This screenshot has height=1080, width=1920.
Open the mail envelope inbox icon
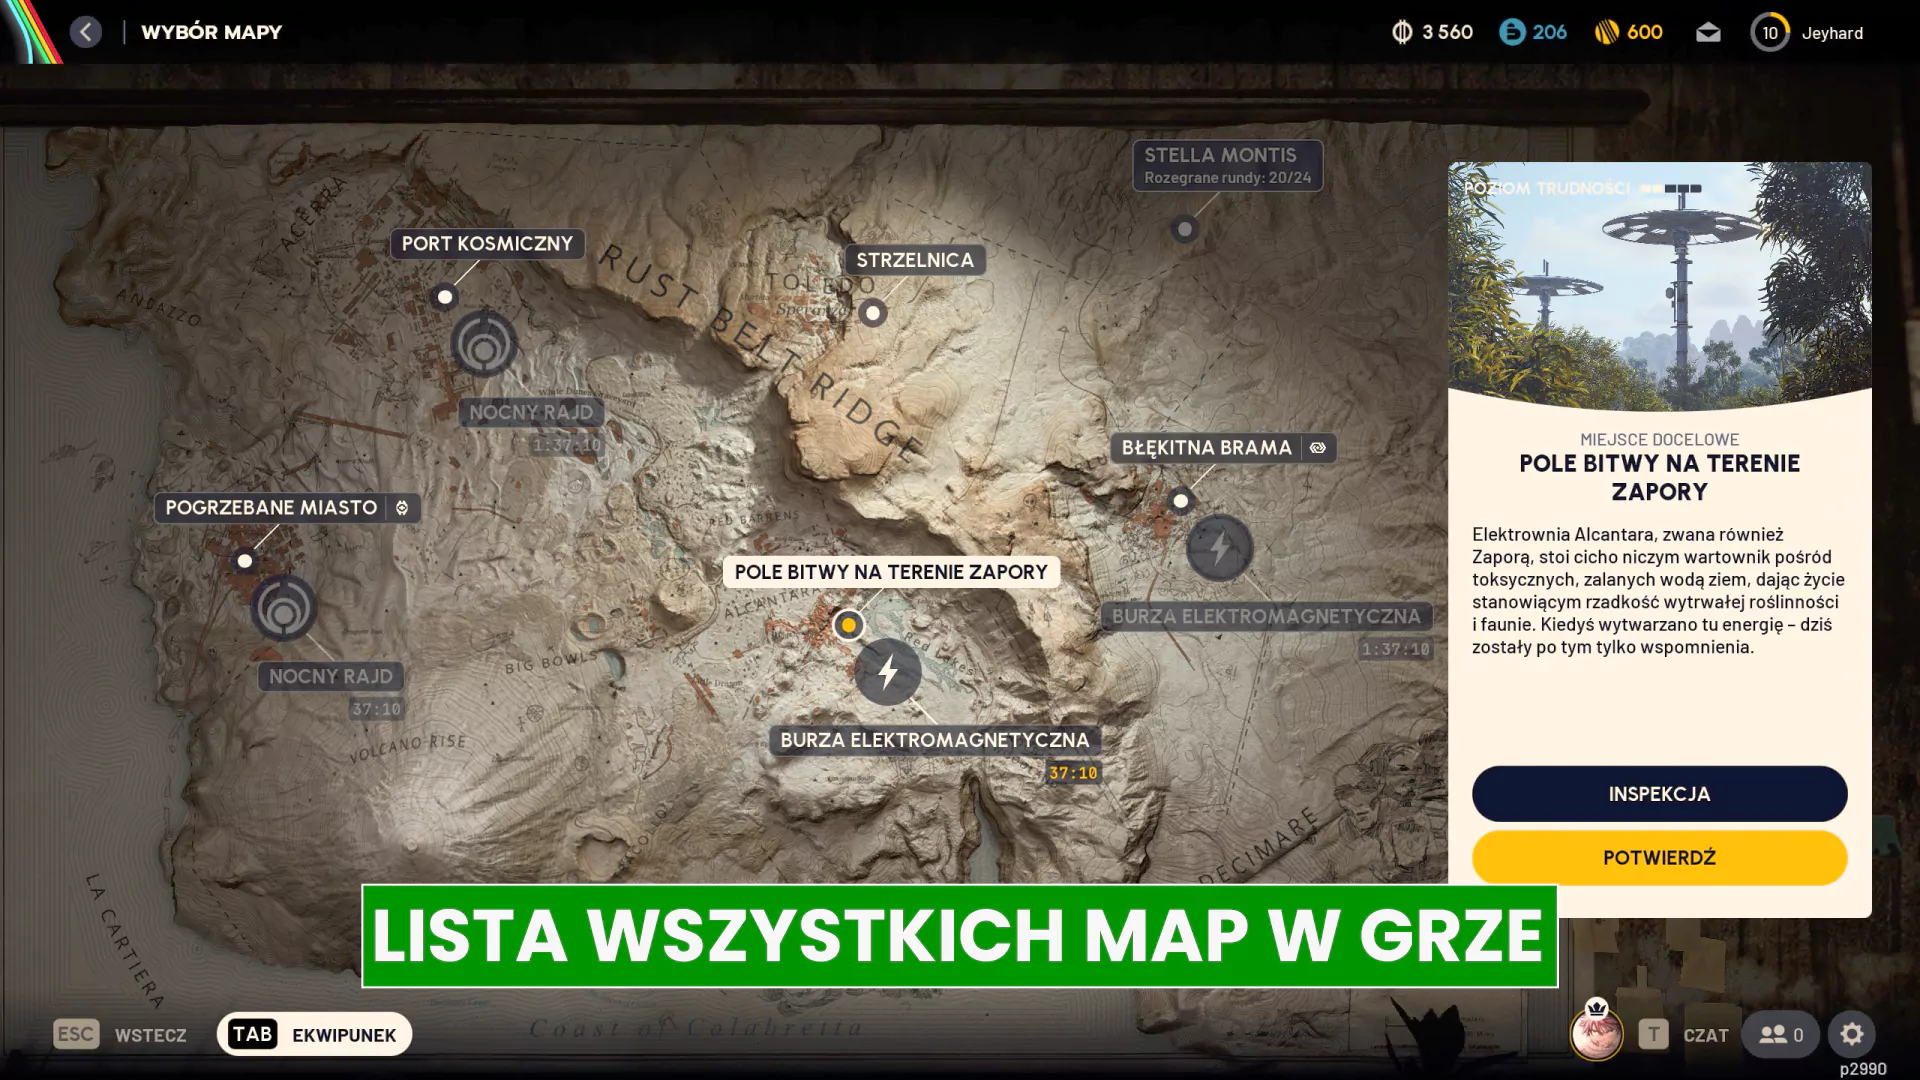[1708, 32]
